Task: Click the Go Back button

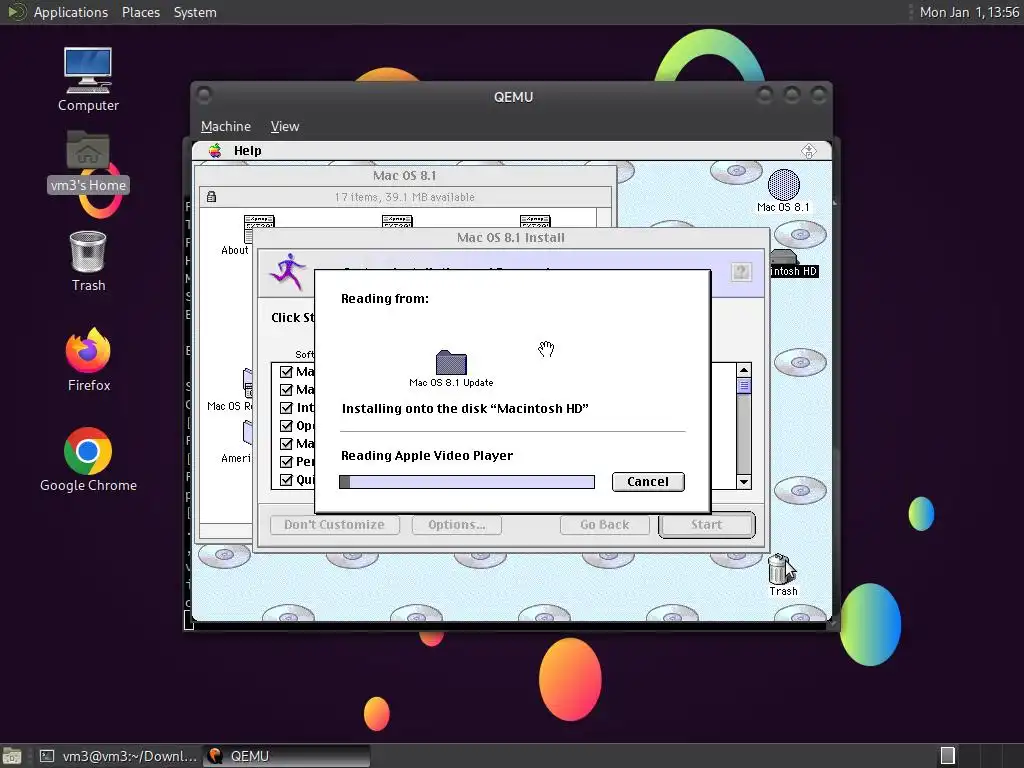Action: (x=605, y=524)
